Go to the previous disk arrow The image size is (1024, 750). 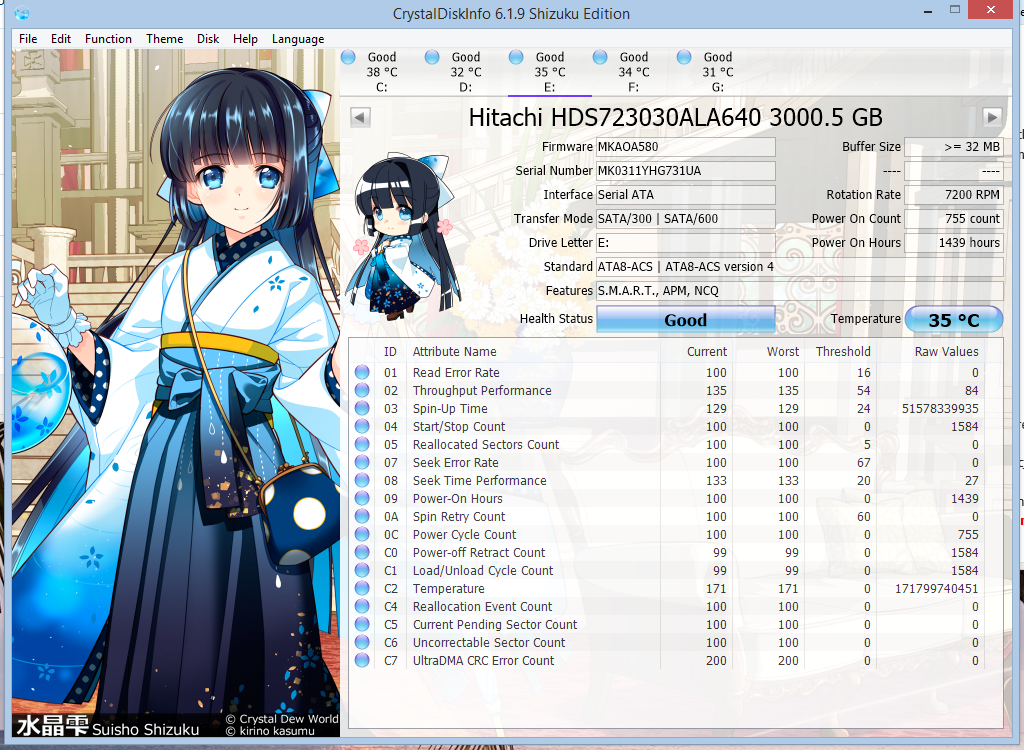click(360, 118)
